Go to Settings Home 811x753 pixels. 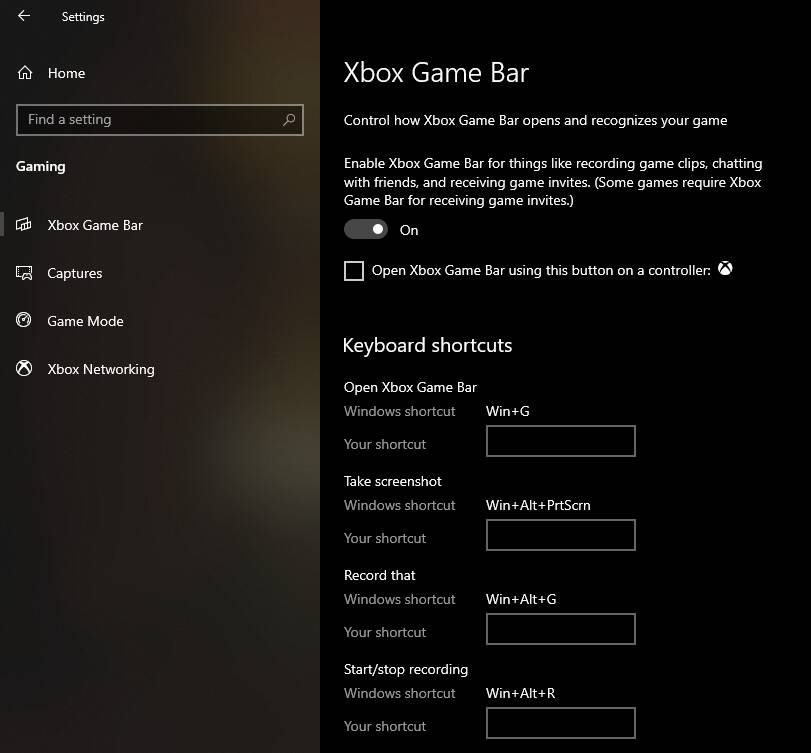click(66, 73)
